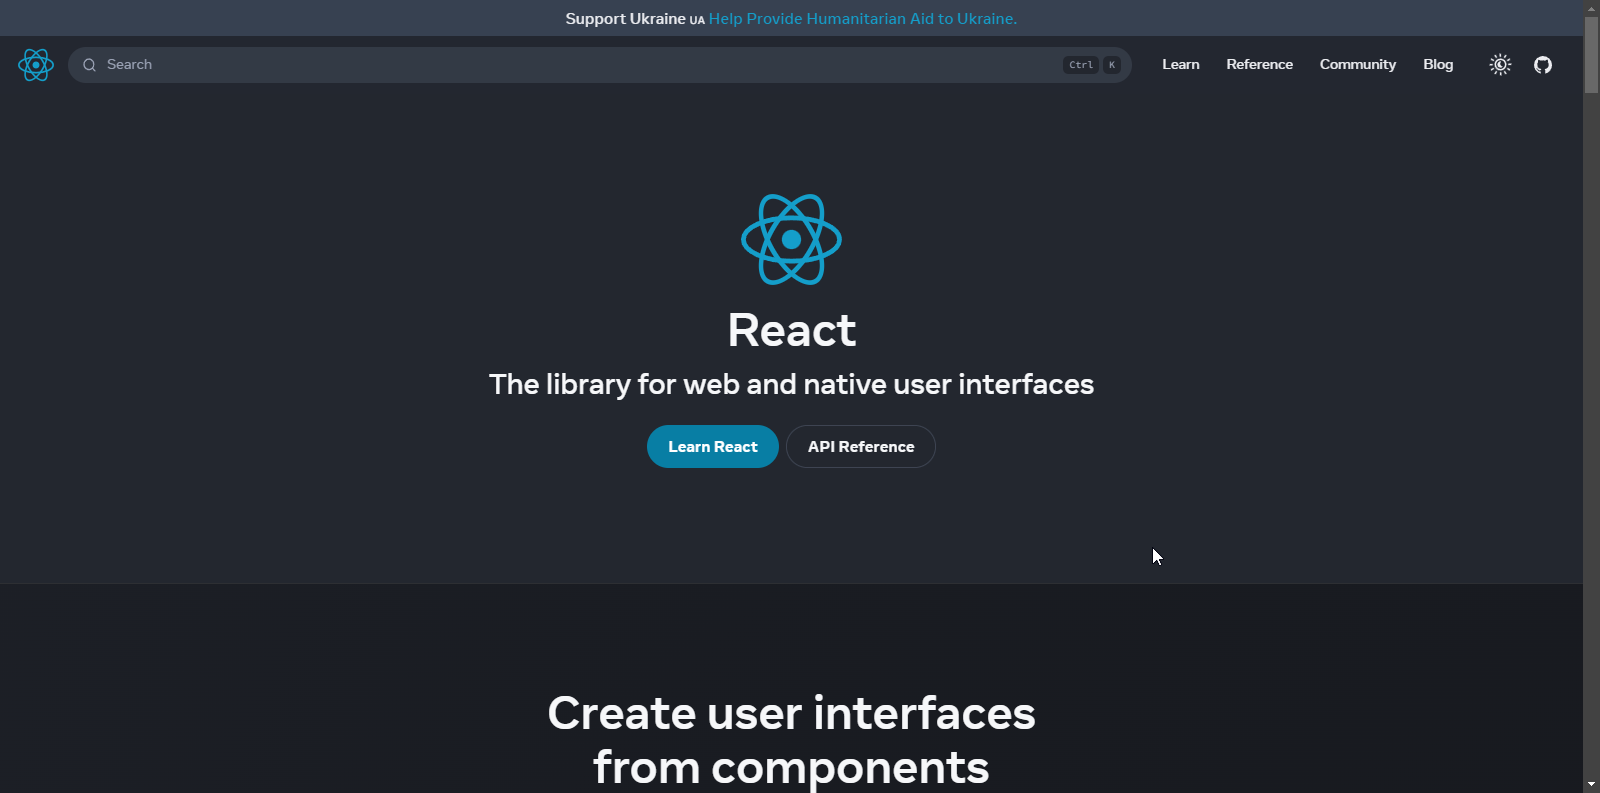Follow the Help Provide Humanitarian Aid link

pyautogui.click(x=863, y=18)
